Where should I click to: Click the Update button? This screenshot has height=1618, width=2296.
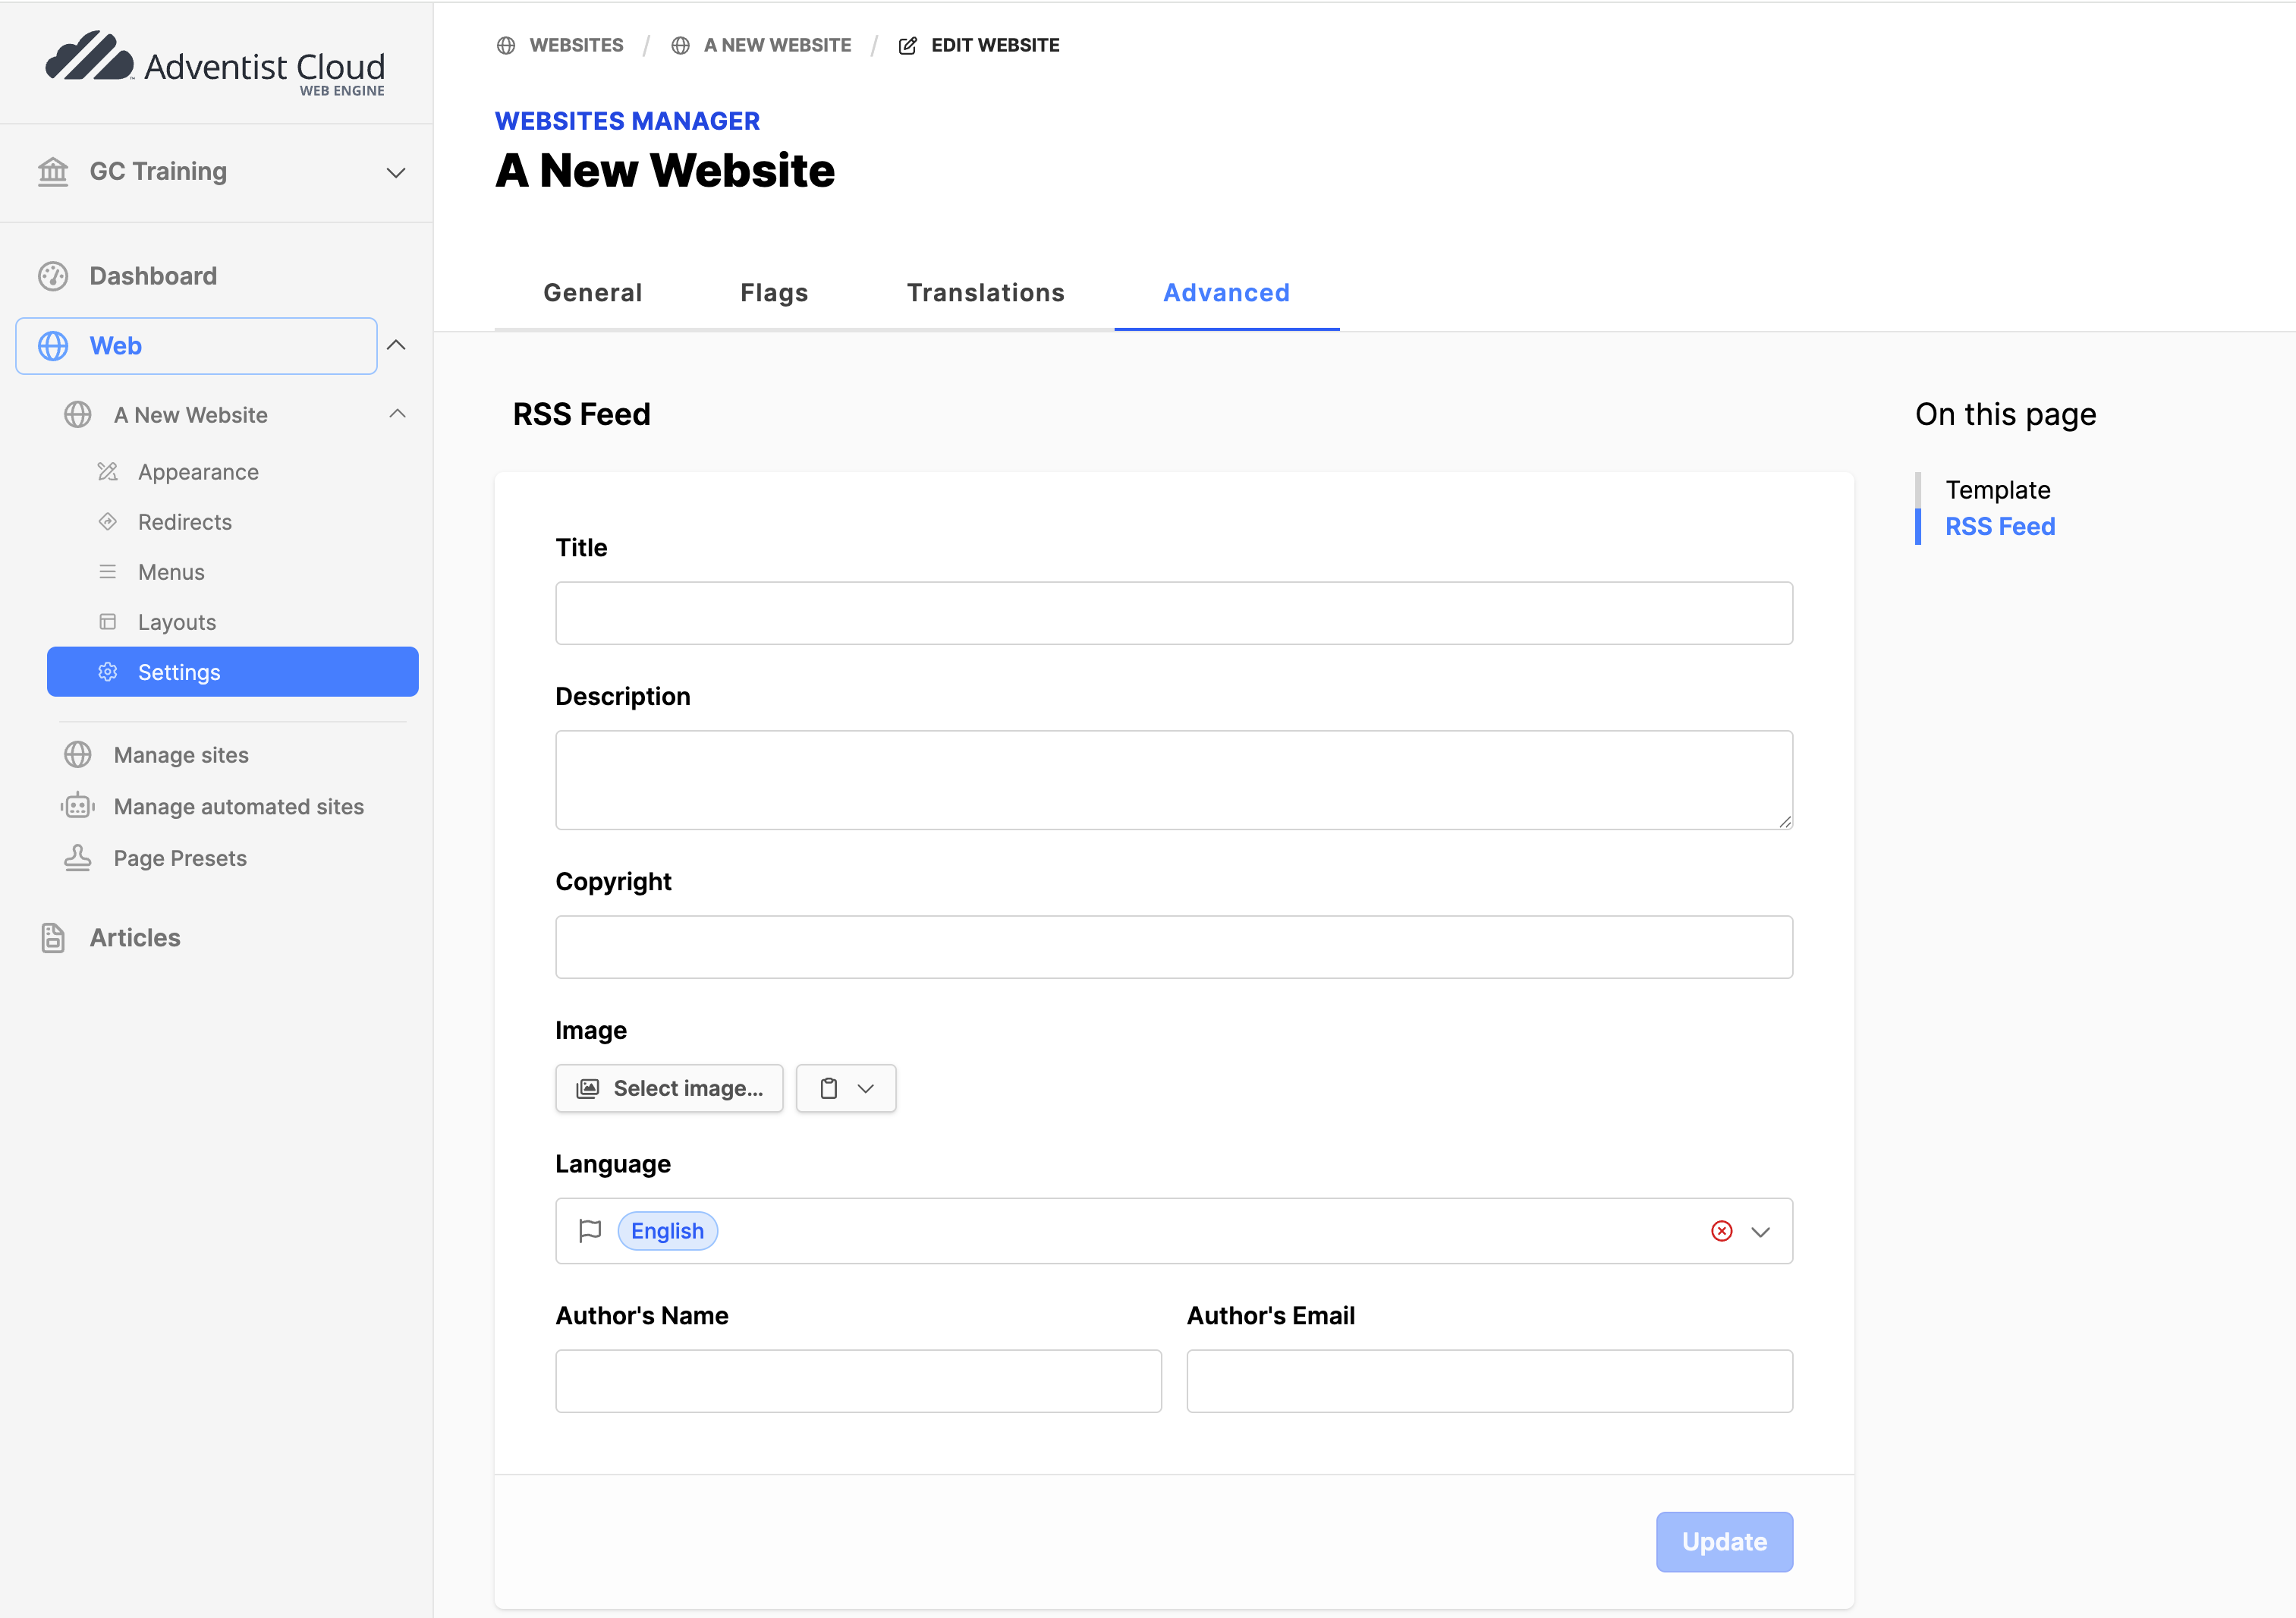point(1723,1541)
